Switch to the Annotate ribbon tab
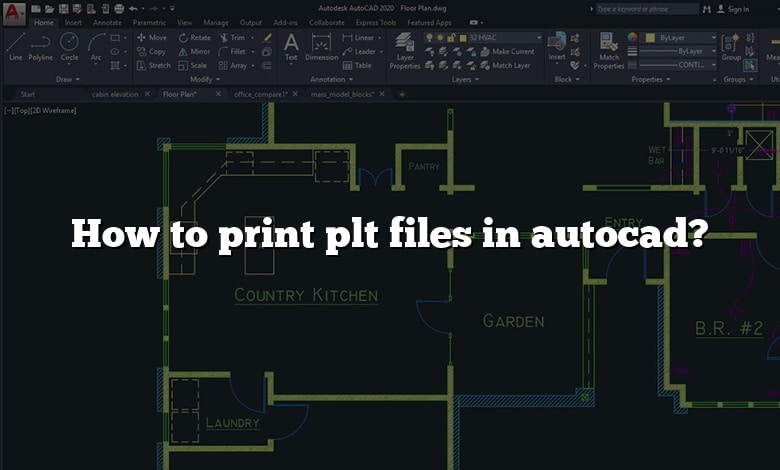780x470 pixels. [x=107, y=22]
